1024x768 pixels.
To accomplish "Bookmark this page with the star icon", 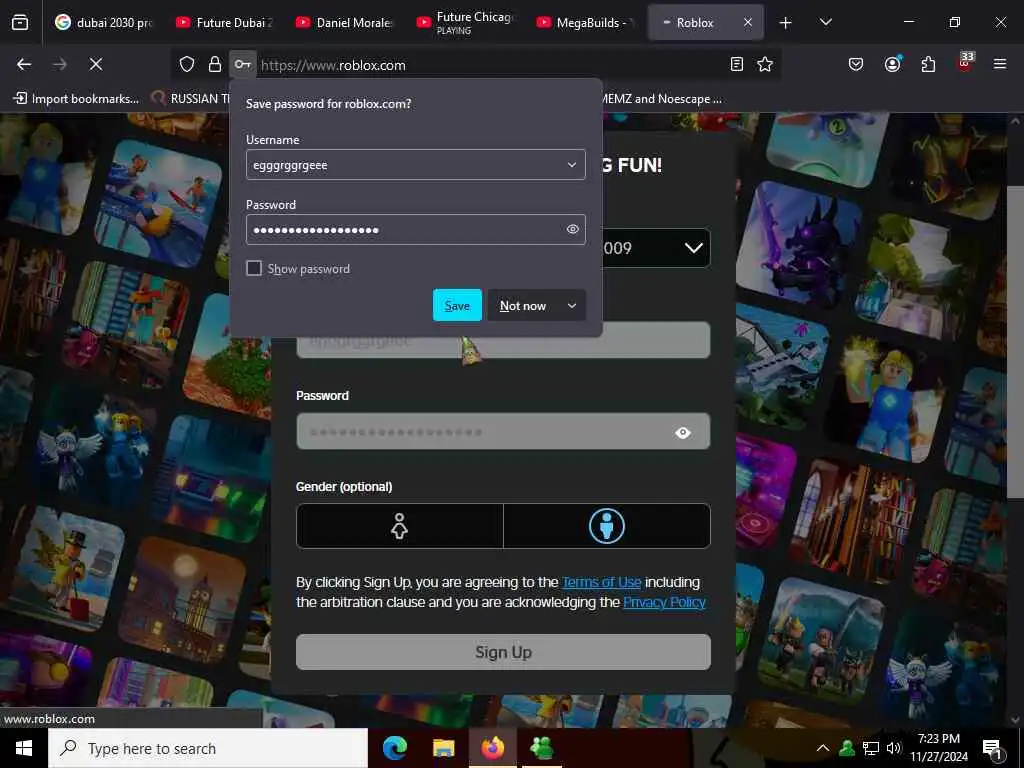I will 765,64.
